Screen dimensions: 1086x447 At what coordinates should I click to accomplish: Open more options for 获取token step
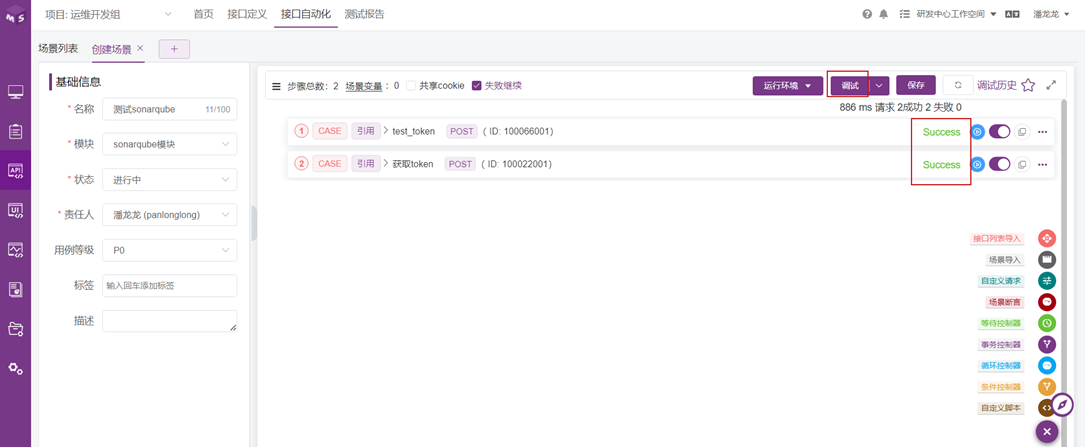(x=1043, y=164)
